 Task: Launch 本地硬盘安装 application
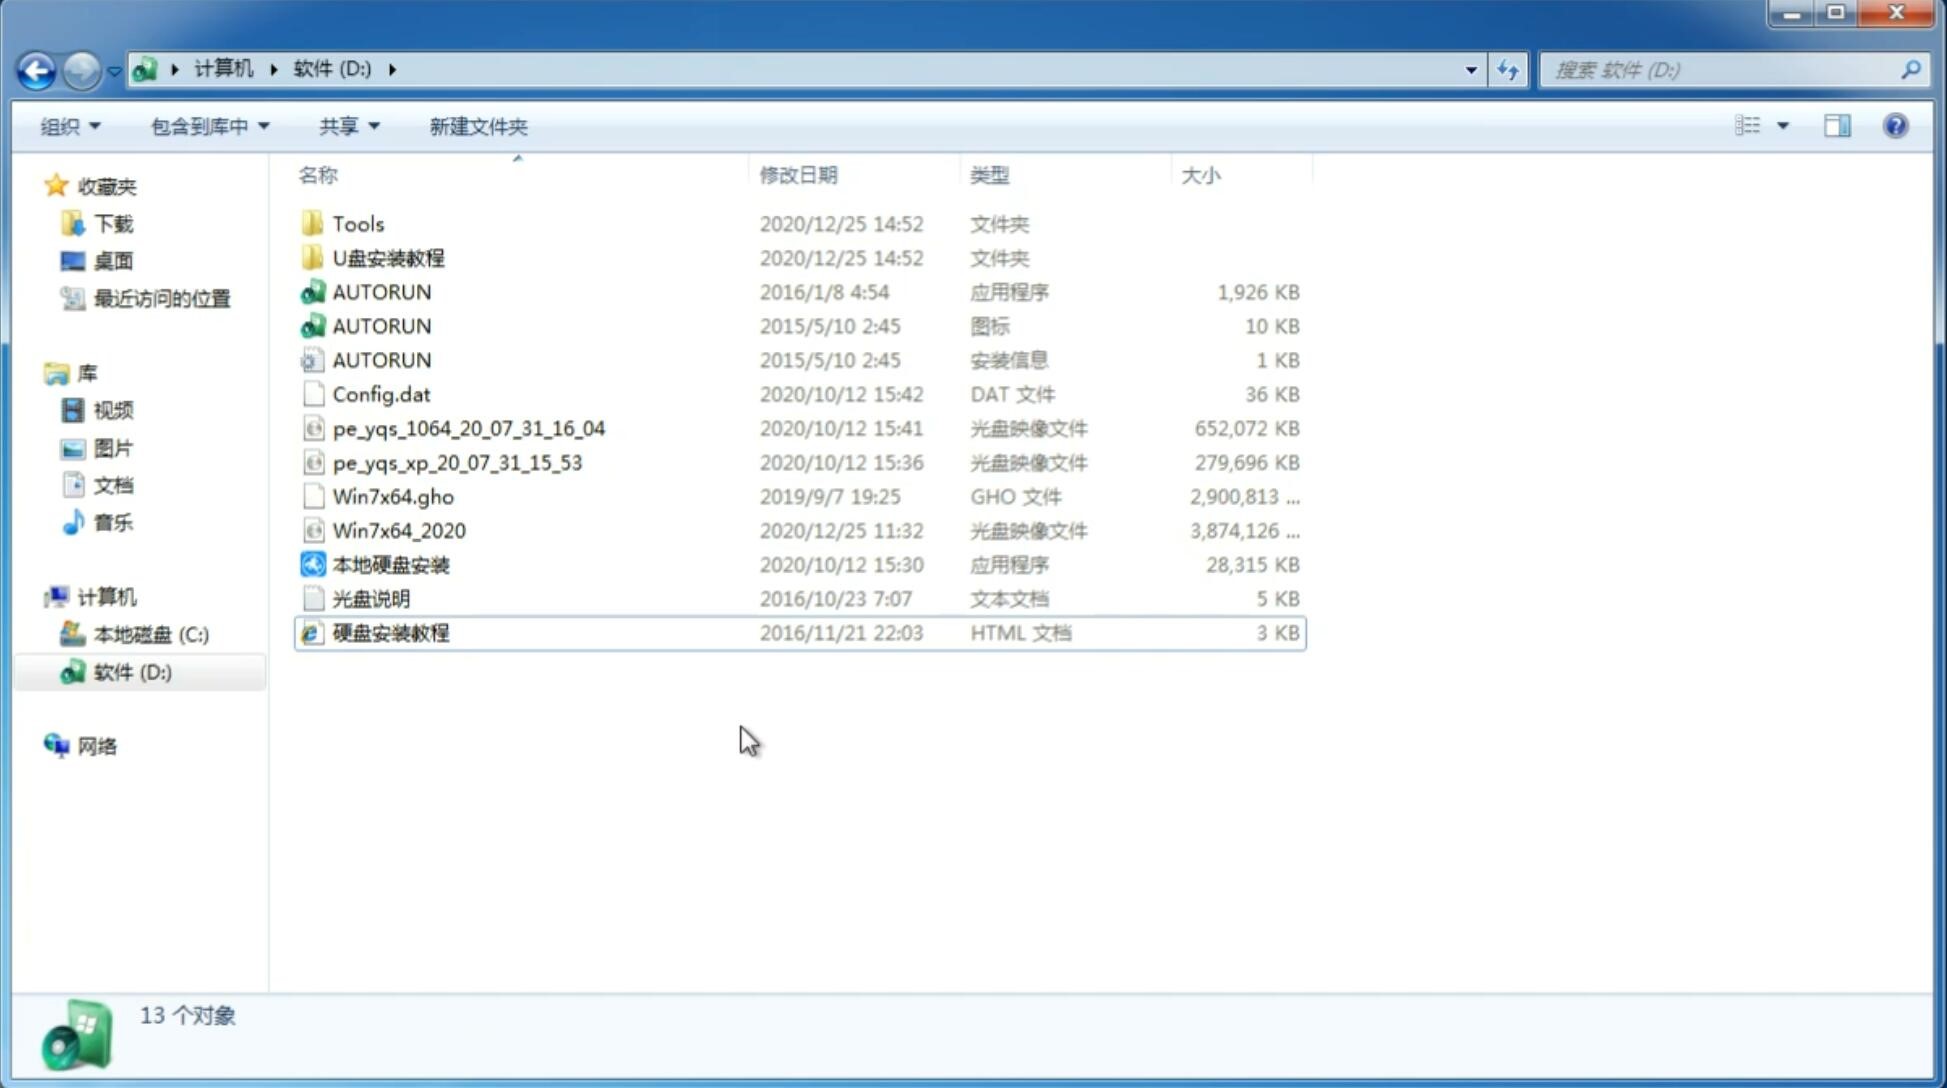pyautogui.click(x=390, y=564)
